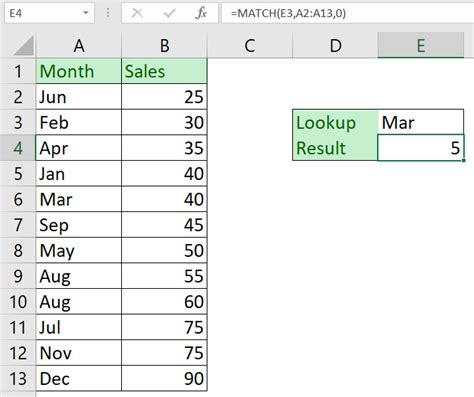This screenshot has height=397, width=474.
Task: Select row 4 header
Action: tap(18, 148)
